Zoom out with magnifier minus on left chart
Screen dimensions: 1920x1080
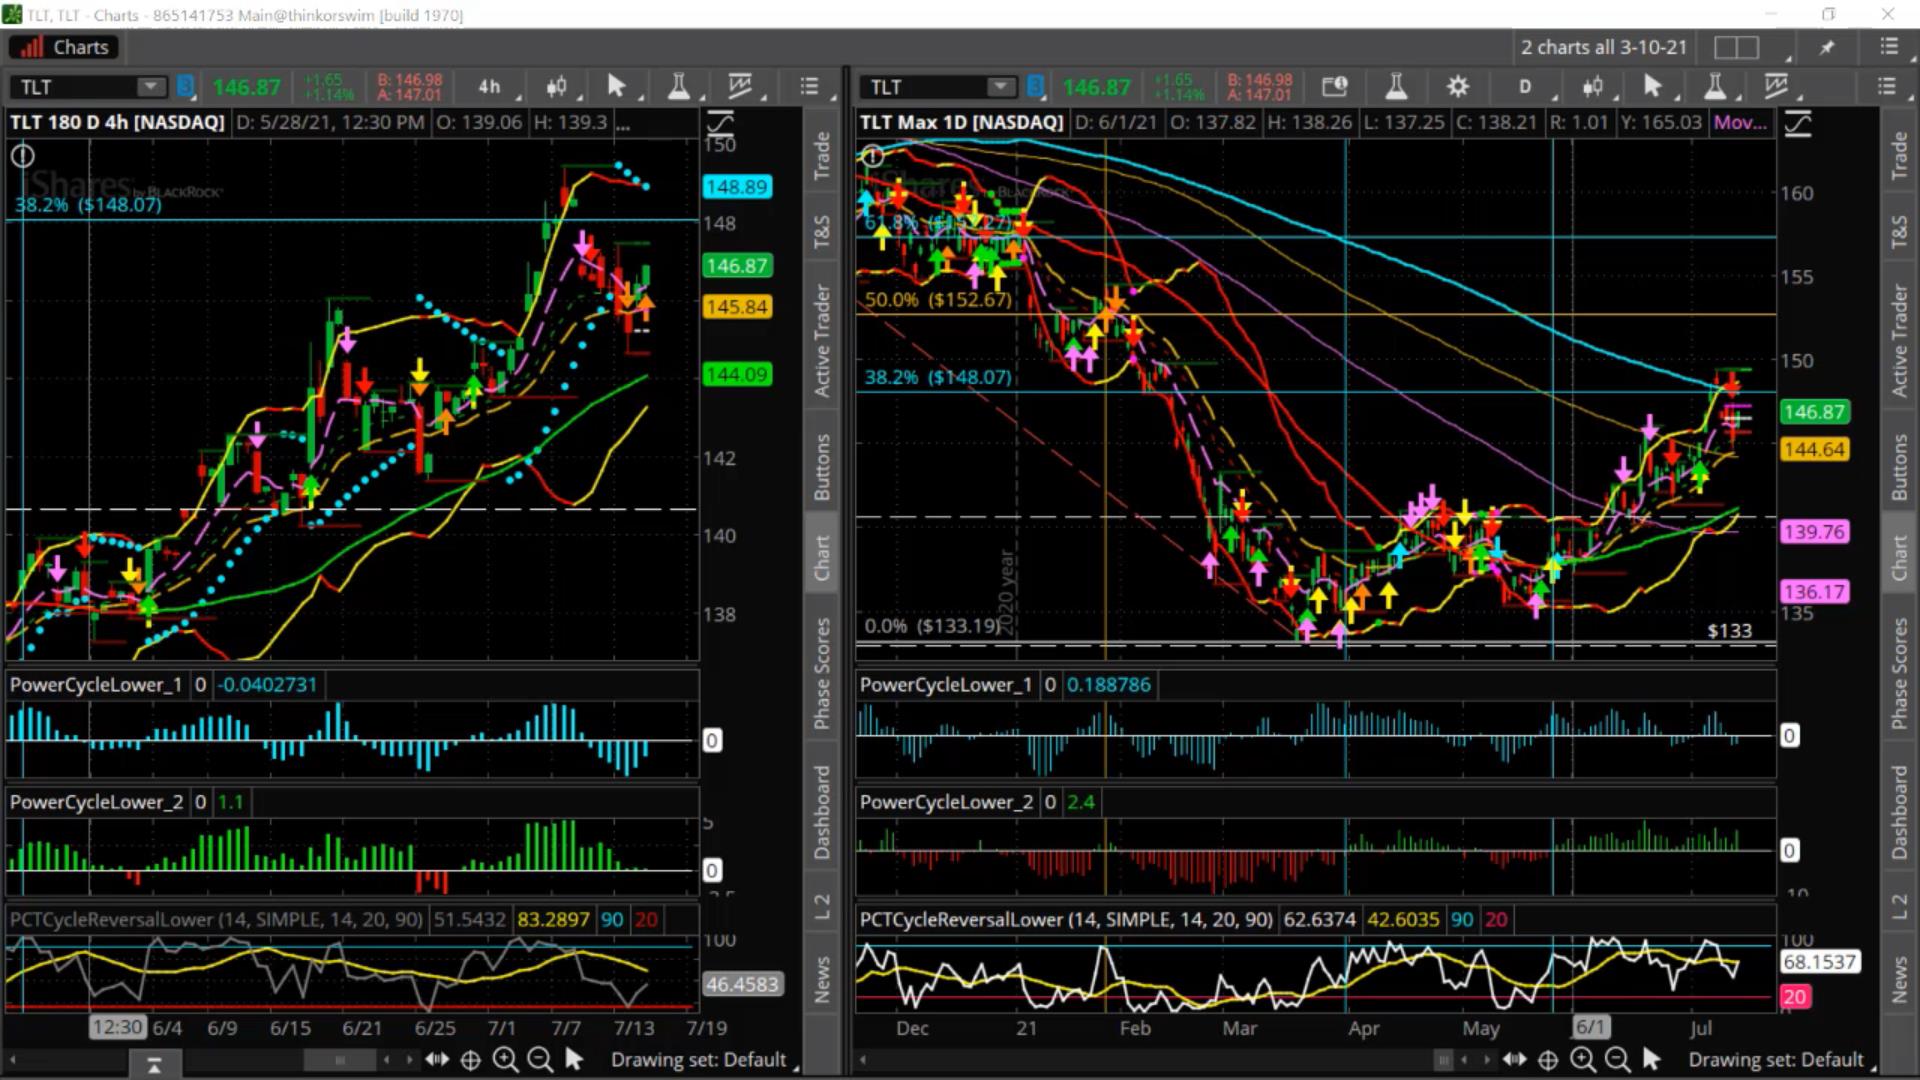(x=540, y=1059)
